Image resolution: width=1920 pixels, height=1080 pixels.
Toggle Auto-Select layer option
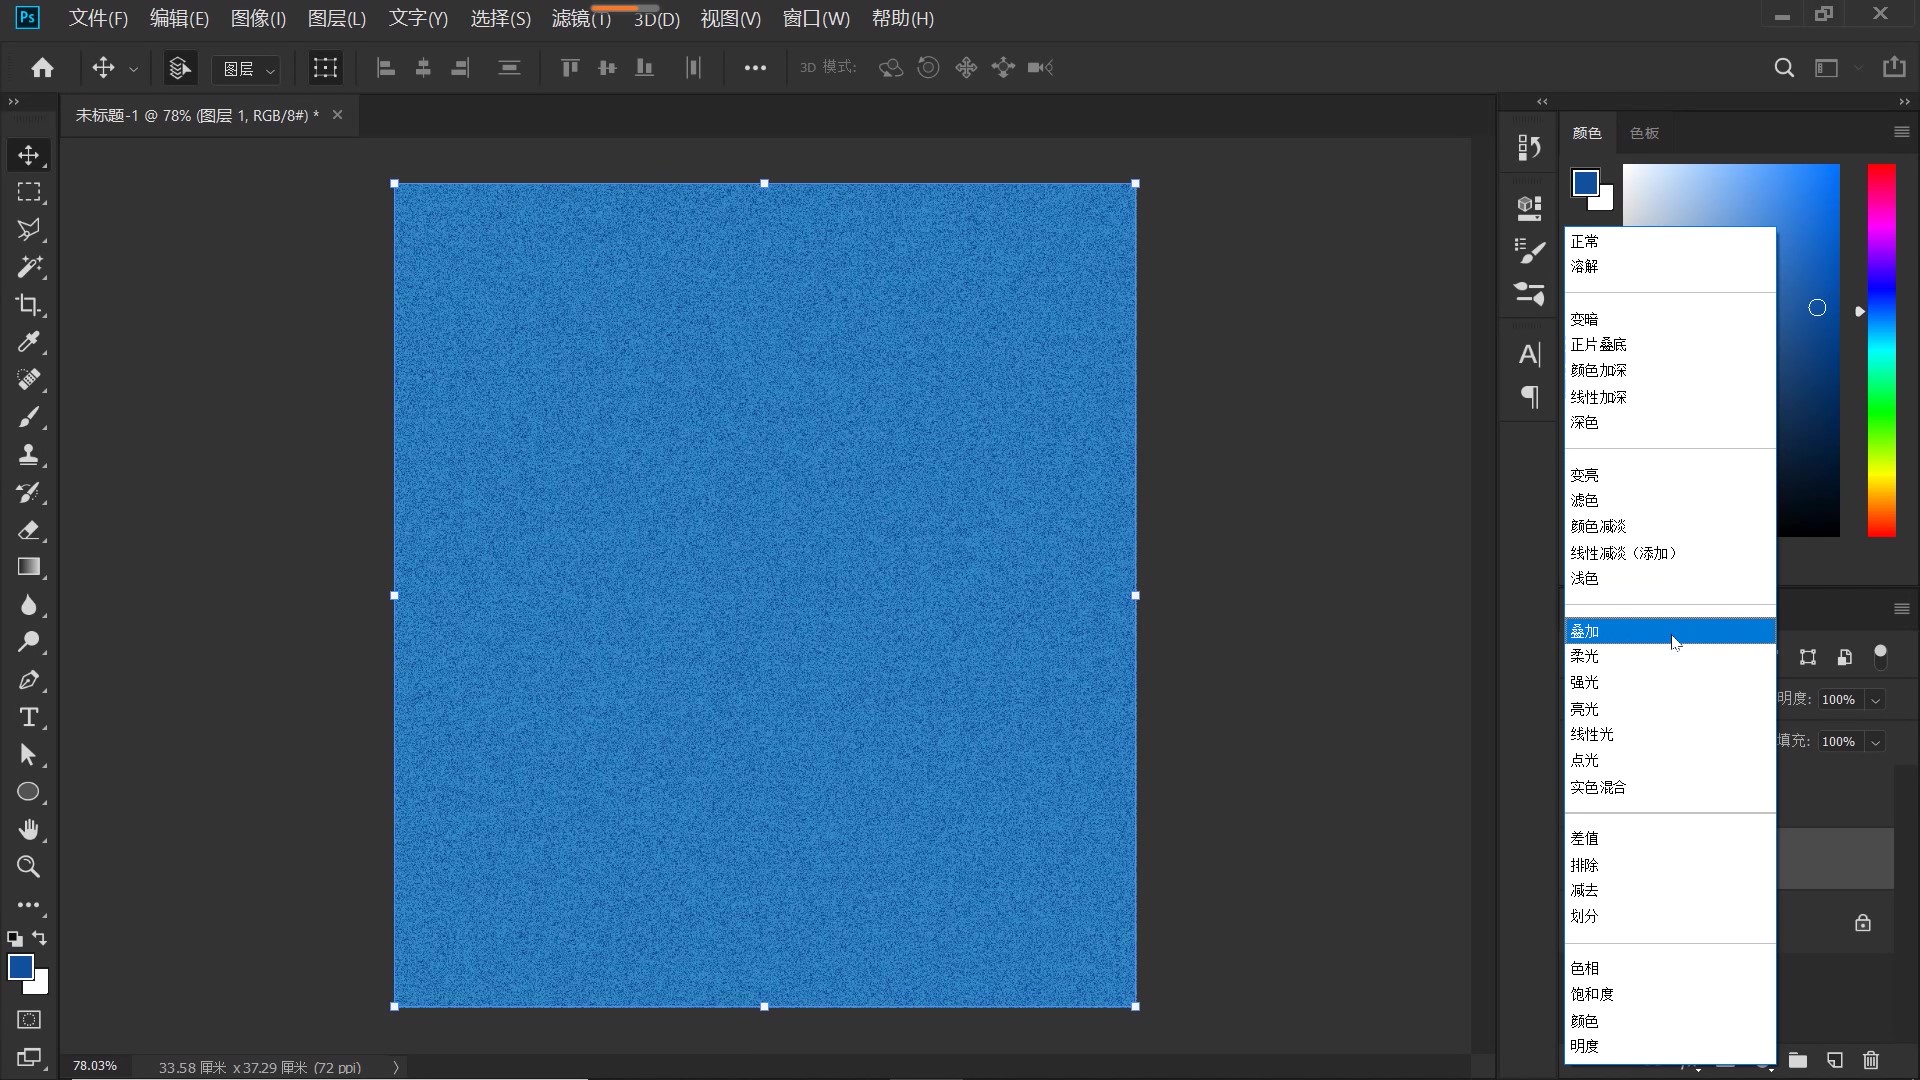(x=180, y=68)
